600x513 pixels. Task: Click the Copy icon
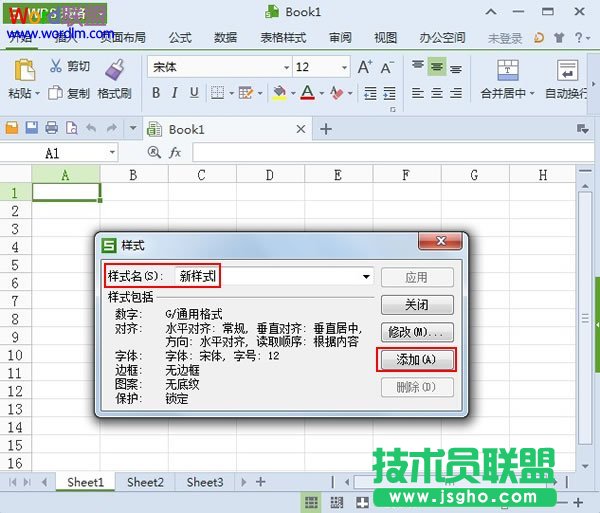click(55, 93)
